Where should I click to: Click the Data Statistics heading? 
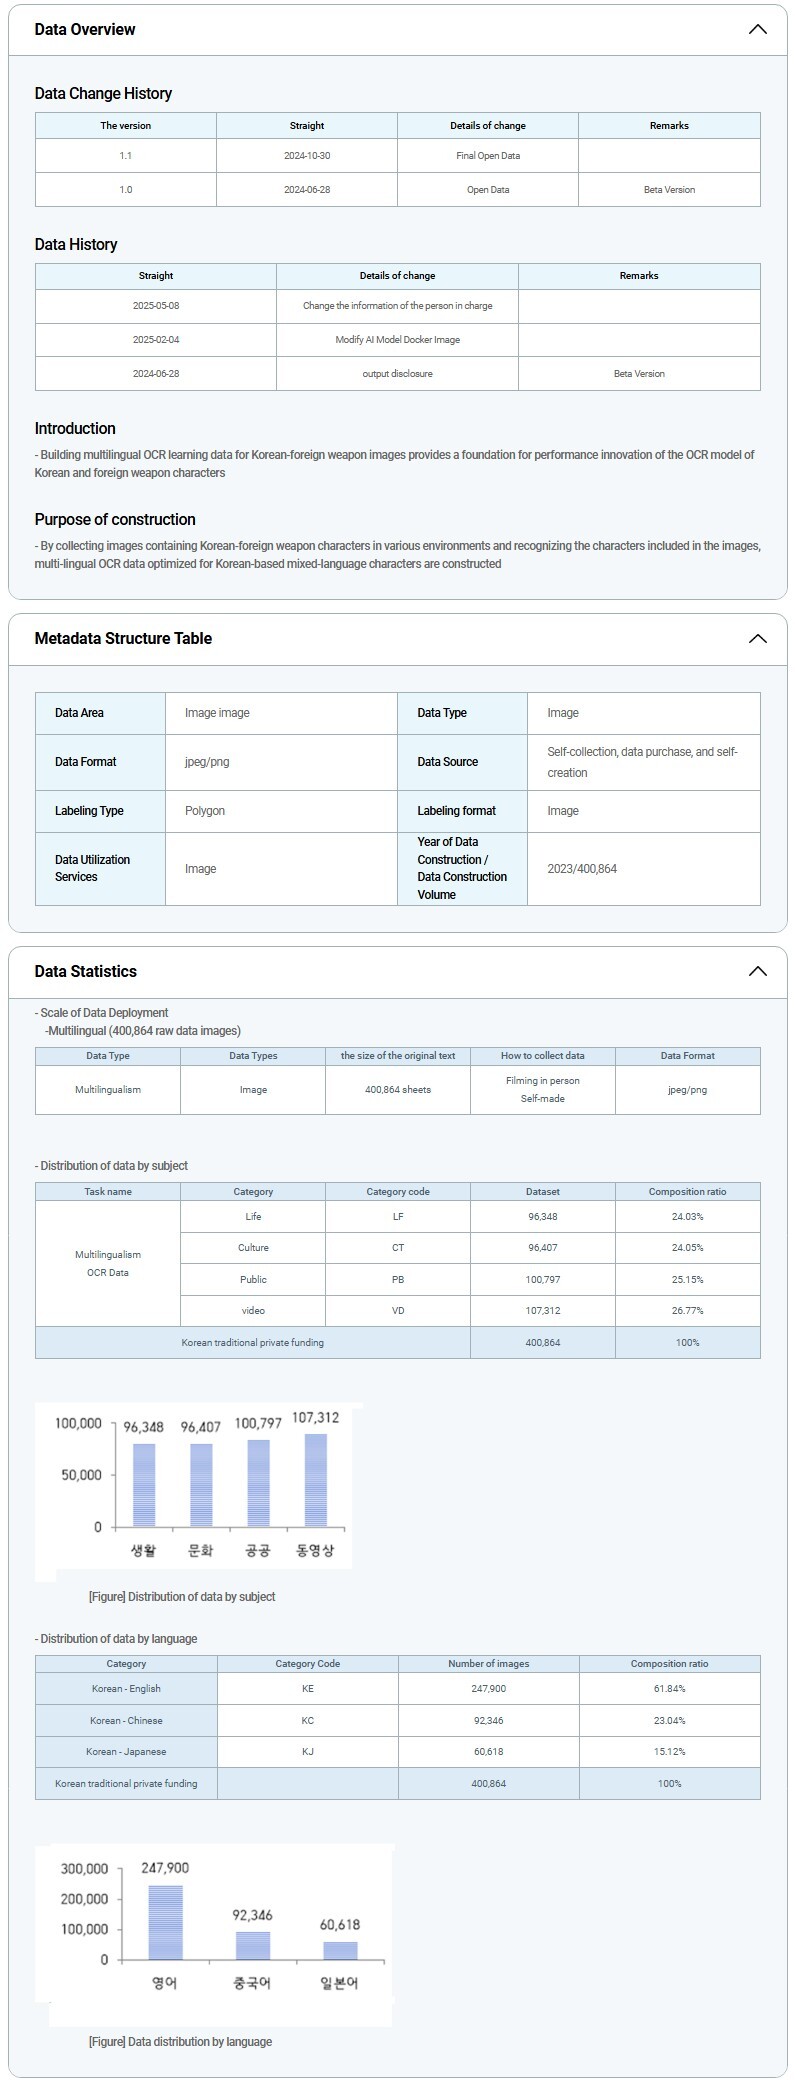click(x=85, y=971)
